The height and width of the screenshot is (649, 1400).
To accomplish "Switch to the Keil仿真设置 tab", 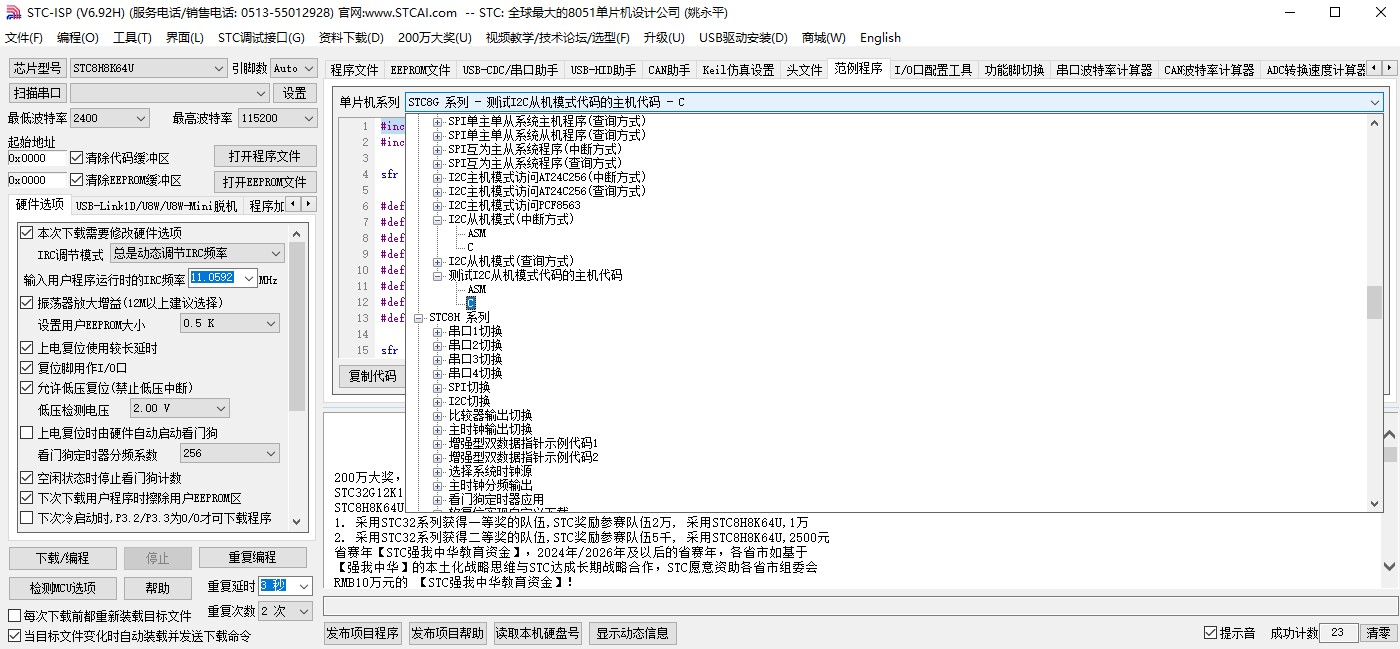I will click(x=738, y=70).
